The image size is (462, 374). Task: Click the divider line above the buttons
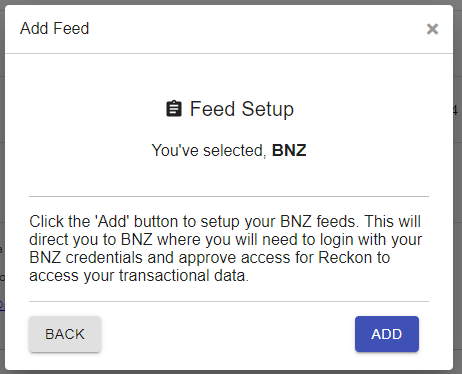(229, 302)
